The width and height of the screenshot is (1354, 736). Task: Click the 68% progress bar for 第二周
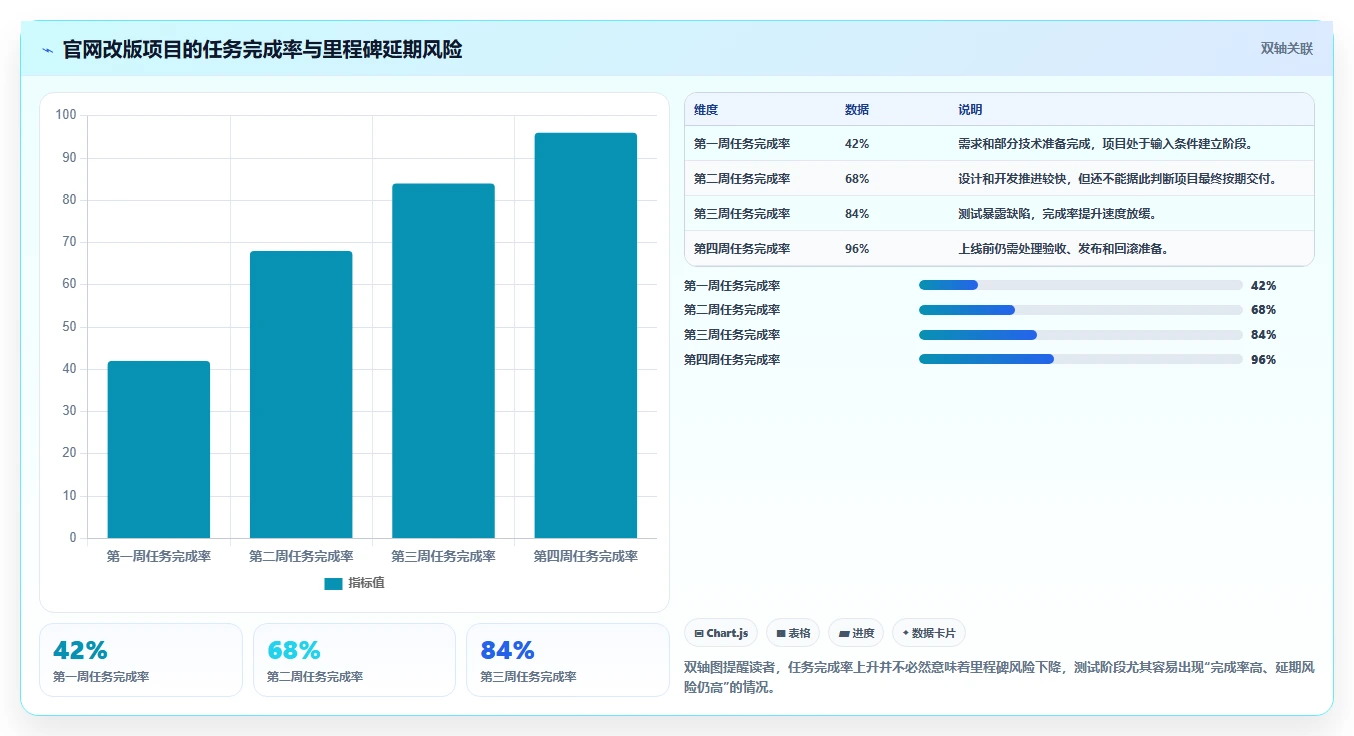(1081, 310)
